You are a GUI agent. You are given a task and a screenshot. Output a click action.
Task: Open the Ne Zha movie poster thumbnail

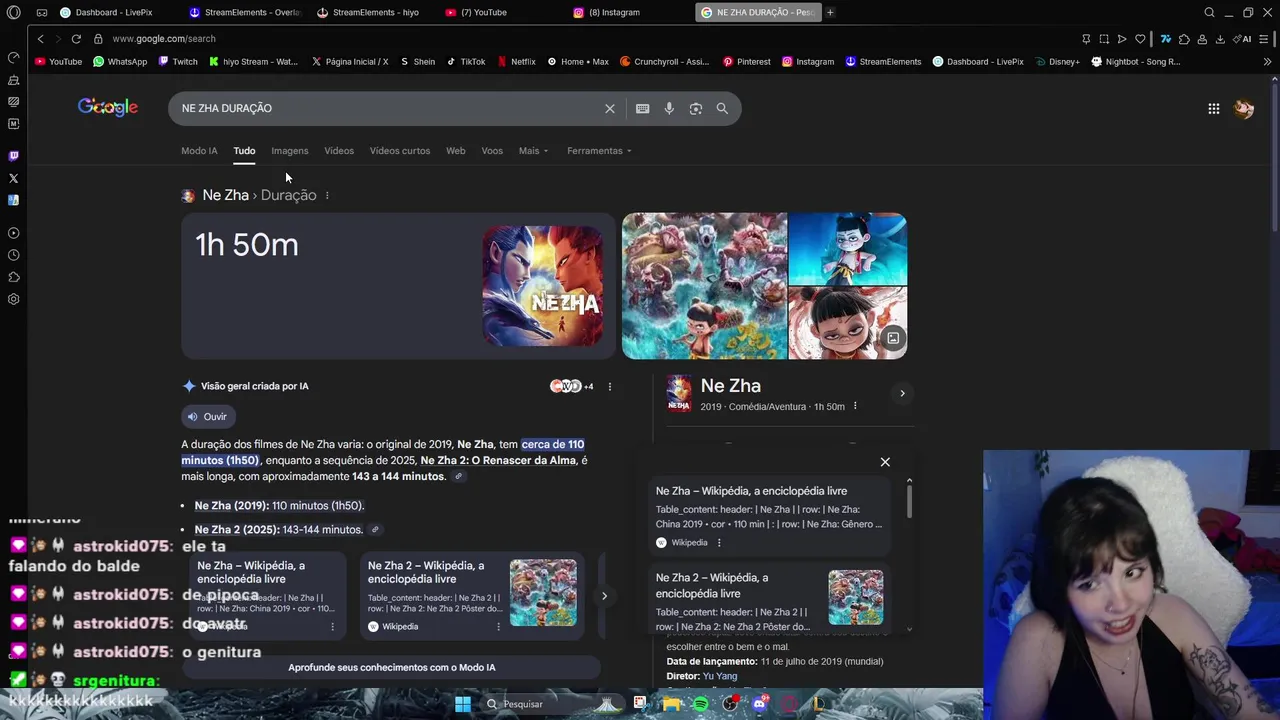(543, 286)
